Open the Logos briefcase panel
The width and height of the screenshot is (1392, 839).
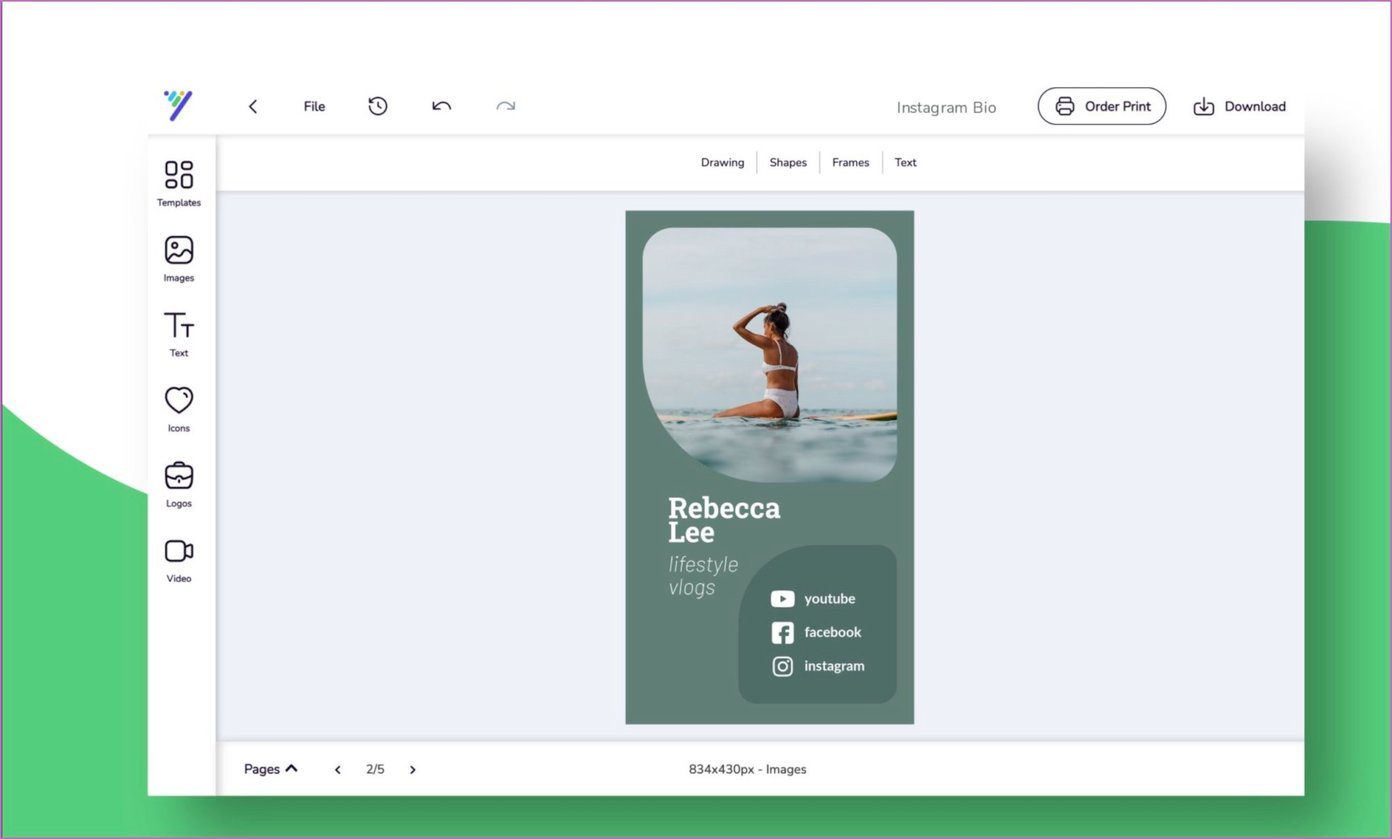[x=179, y=485]
